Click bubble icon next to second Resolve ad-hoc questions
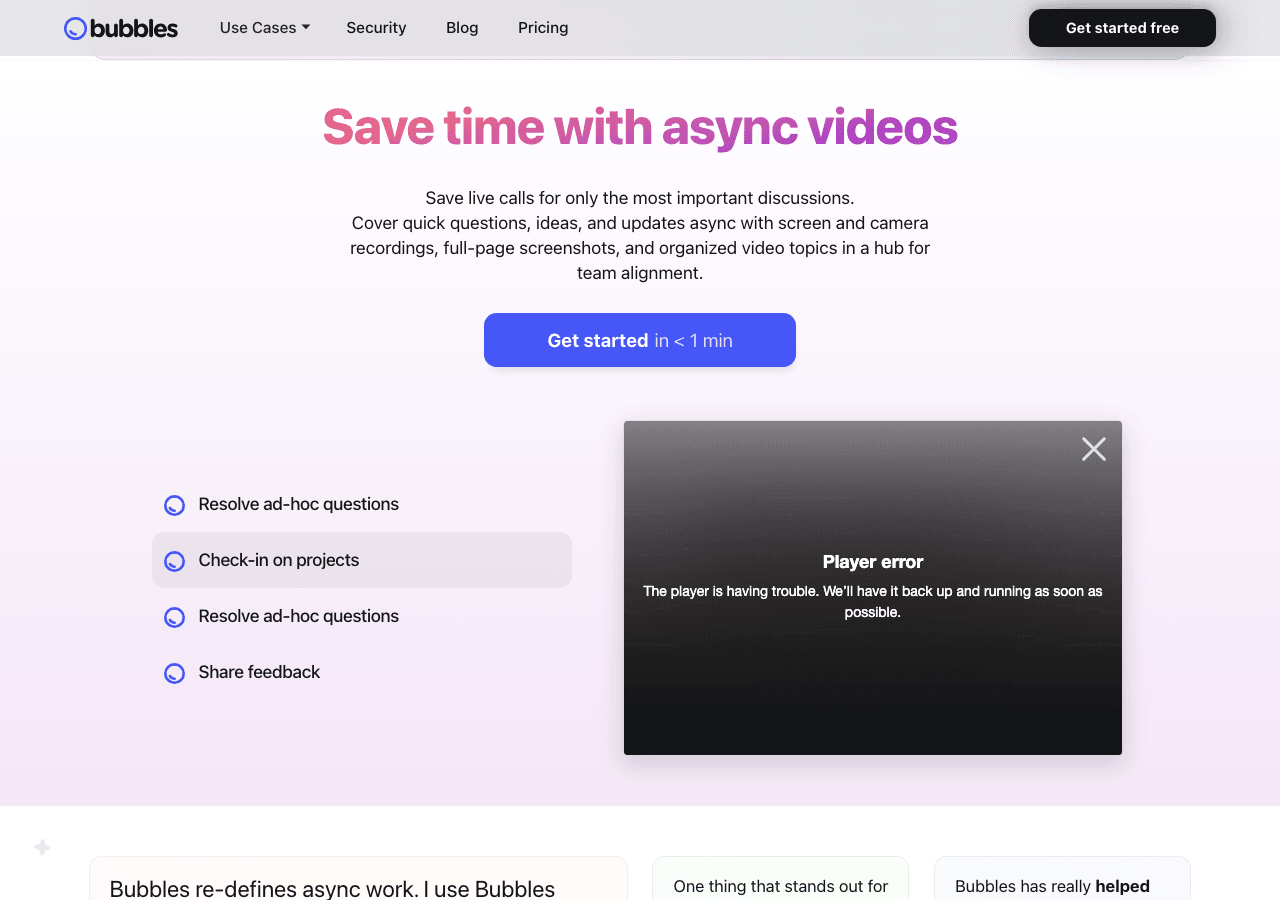1280x900 pixels. tap(174, 617)
